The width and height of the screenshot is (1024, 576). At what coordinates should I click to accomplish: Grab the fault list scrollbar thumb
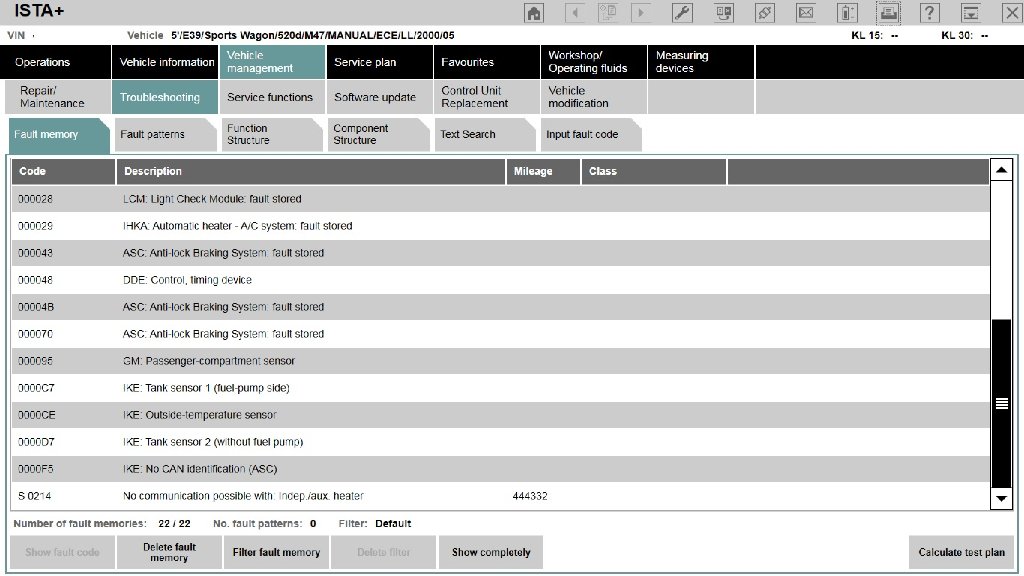[1001, 404]
